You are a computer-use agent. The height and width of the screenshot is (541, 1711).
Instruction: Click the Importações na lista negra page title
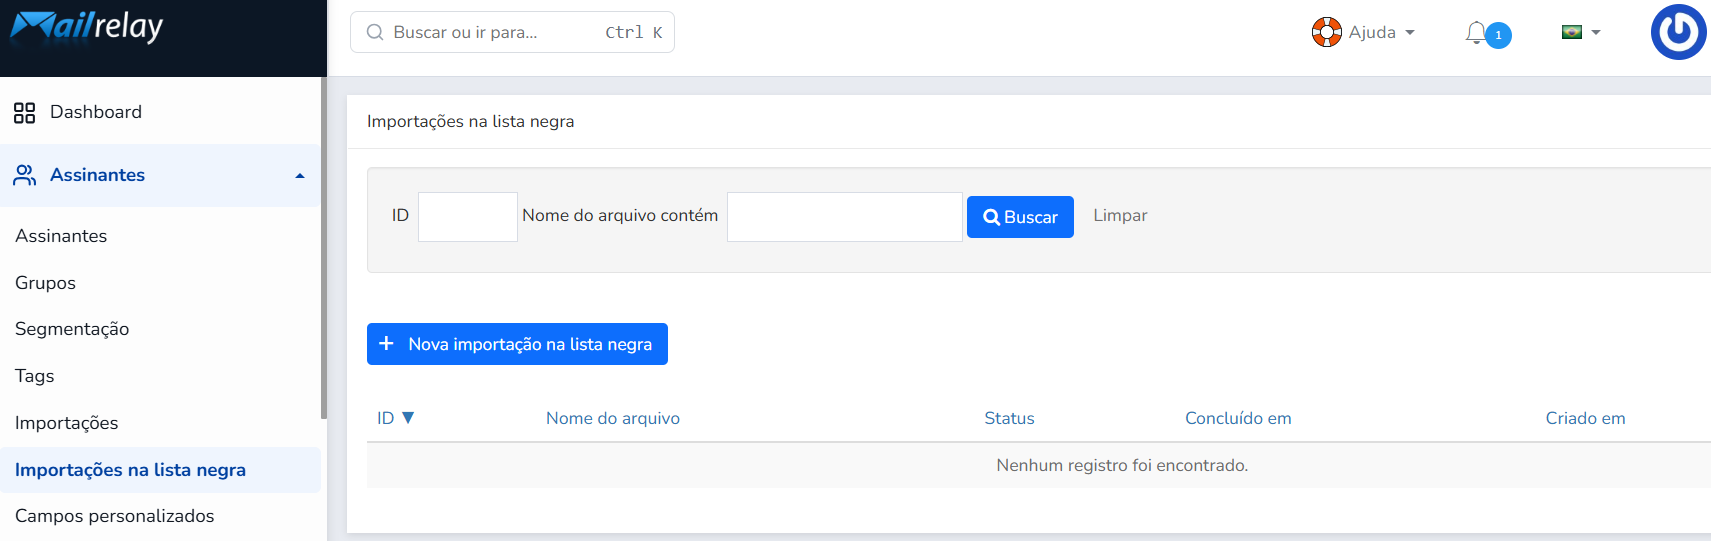tap(470, 121)
